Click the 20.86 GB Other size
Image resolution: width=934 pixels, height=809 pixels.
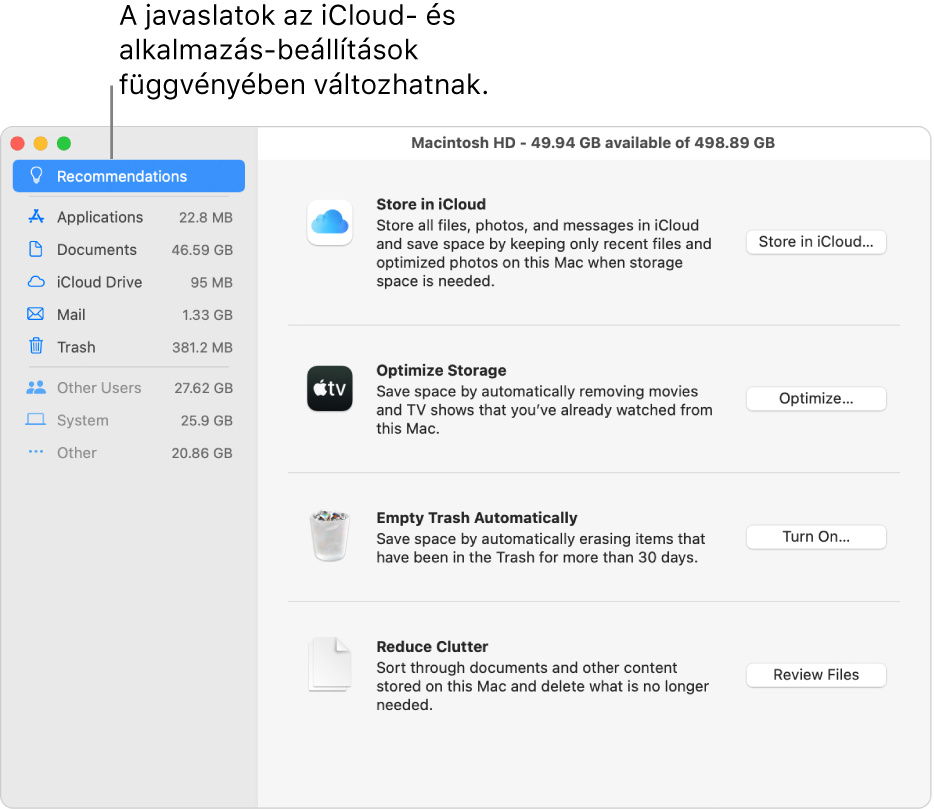202,453
